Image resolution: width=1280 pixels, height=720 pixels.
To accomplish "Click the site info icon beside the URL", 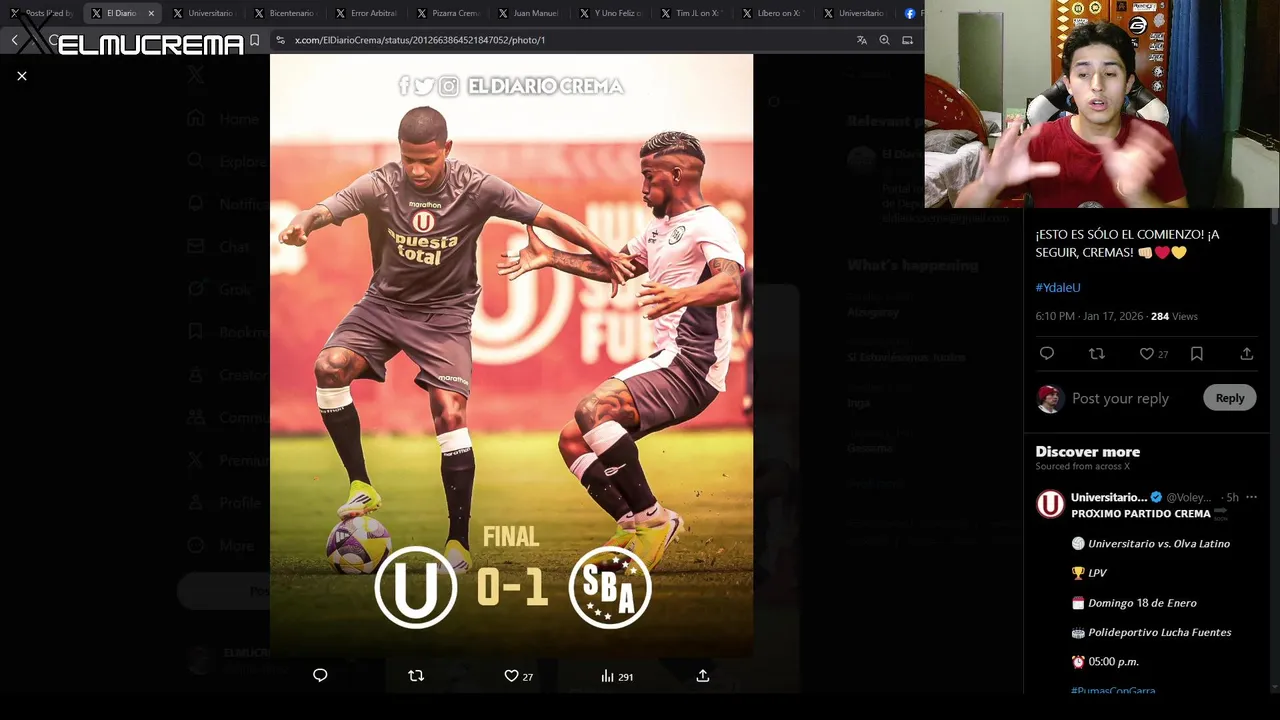I will pyautogui.click(x=281, y=40).
